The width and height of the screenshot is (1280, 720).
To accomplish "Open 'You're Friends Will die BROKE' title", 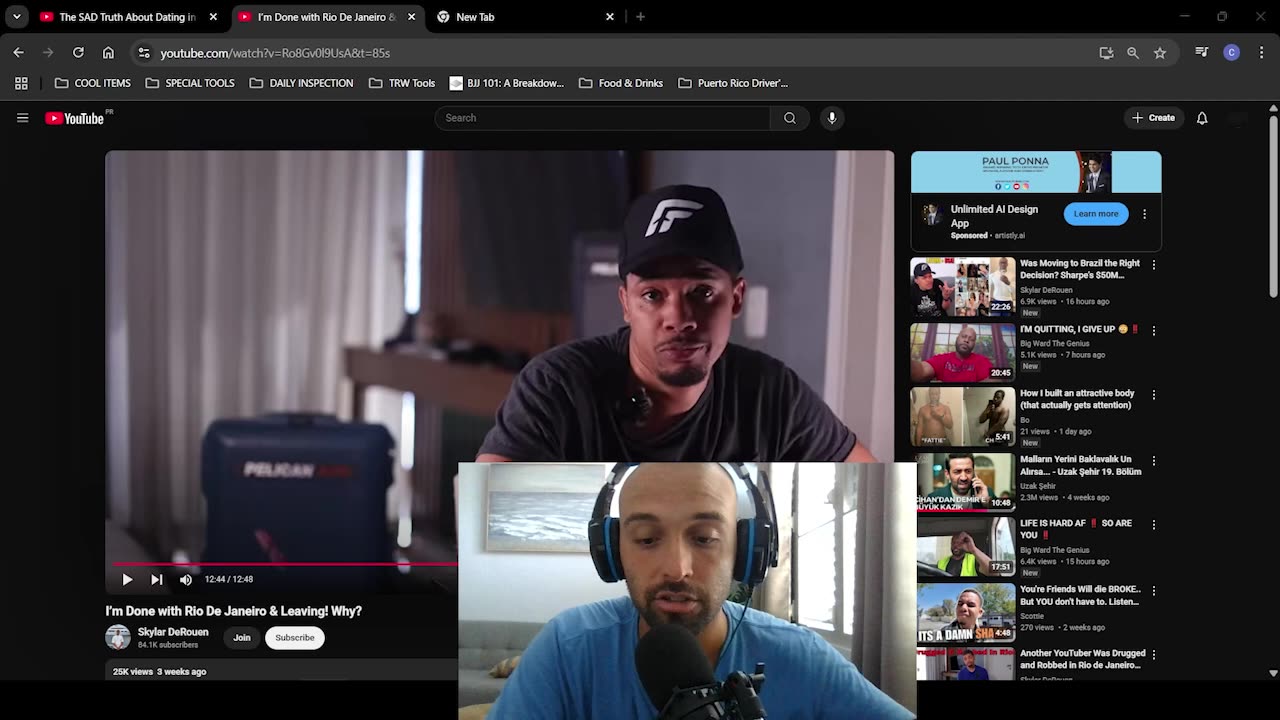I will pos(1080,596).
